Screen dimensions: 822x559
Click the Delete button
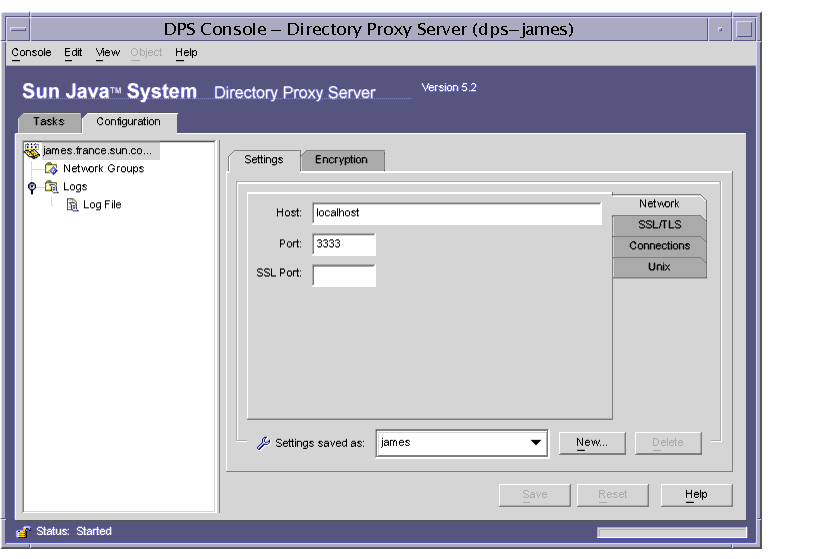(x=668, y=443)
